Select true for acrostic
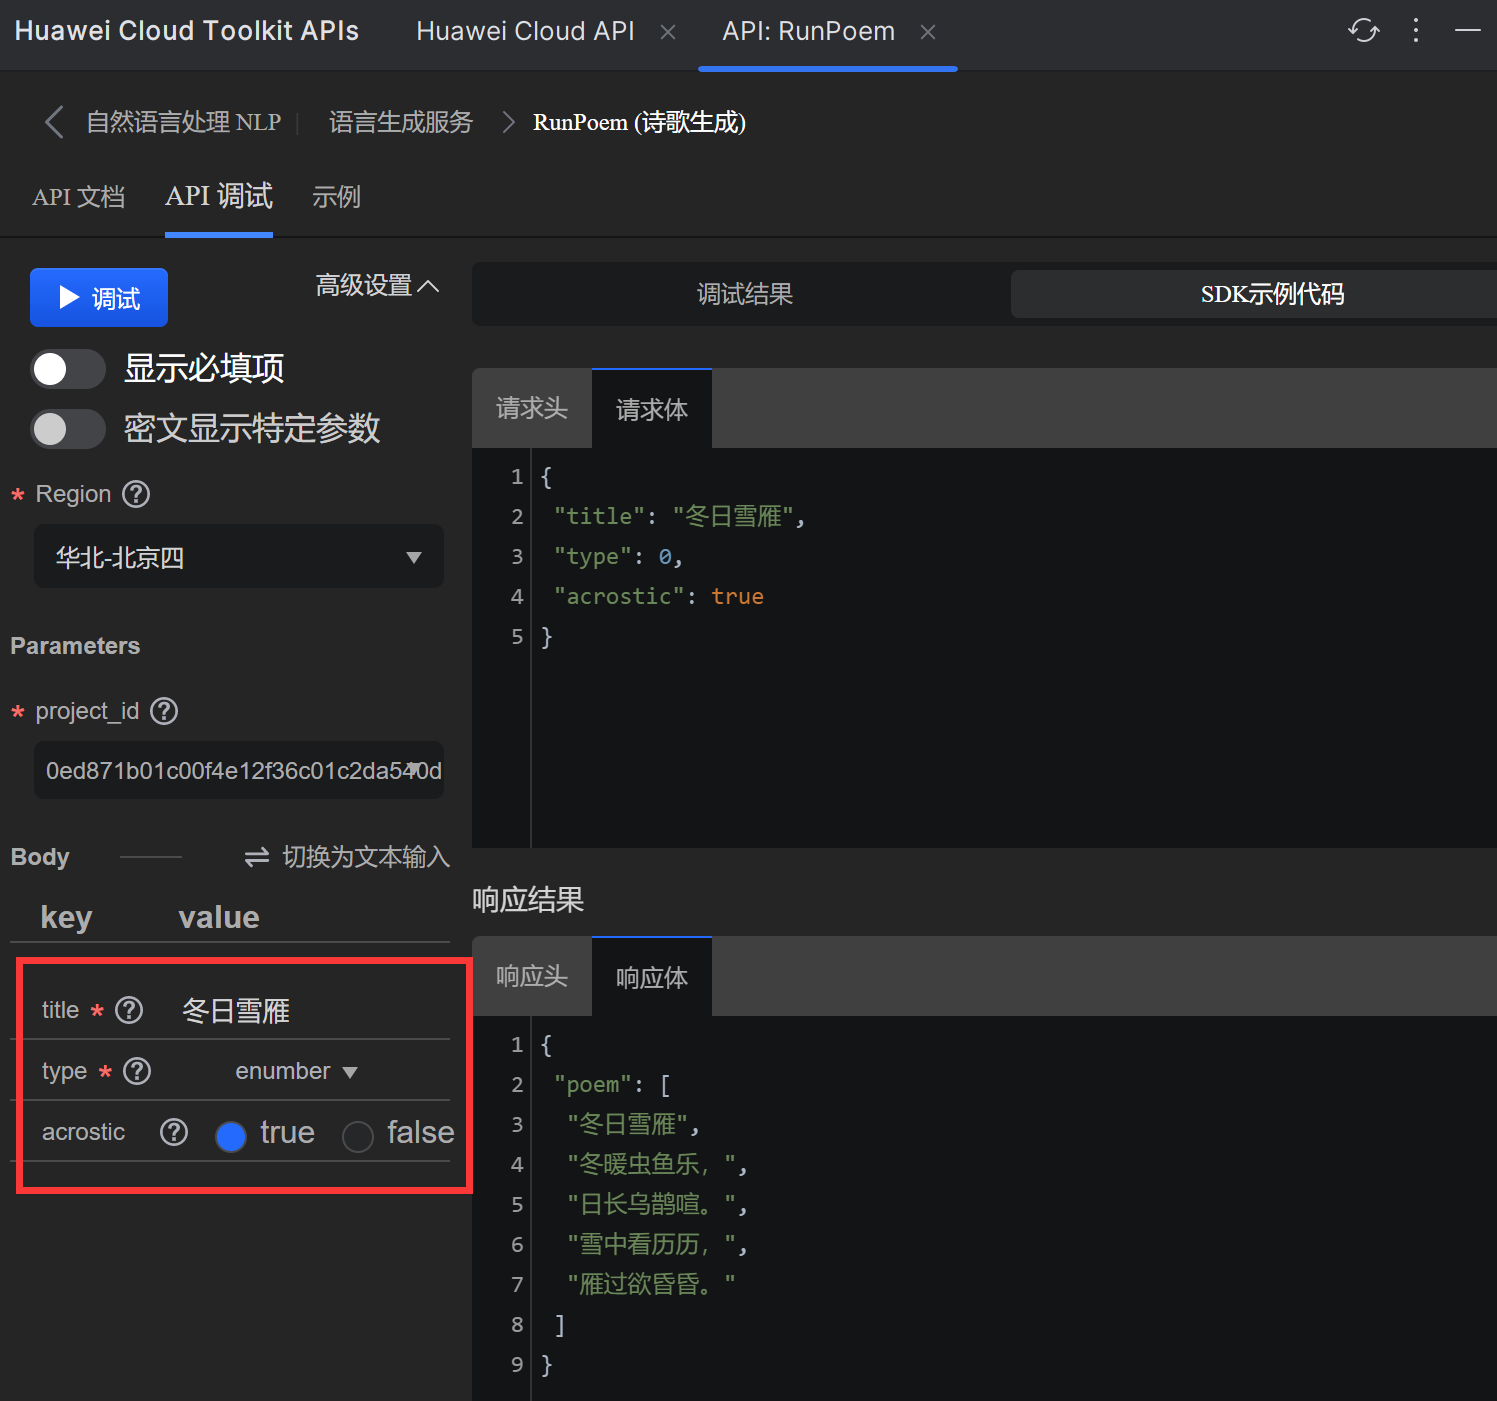This screenshot has height=1401, width=1497. pos(231,1136)
